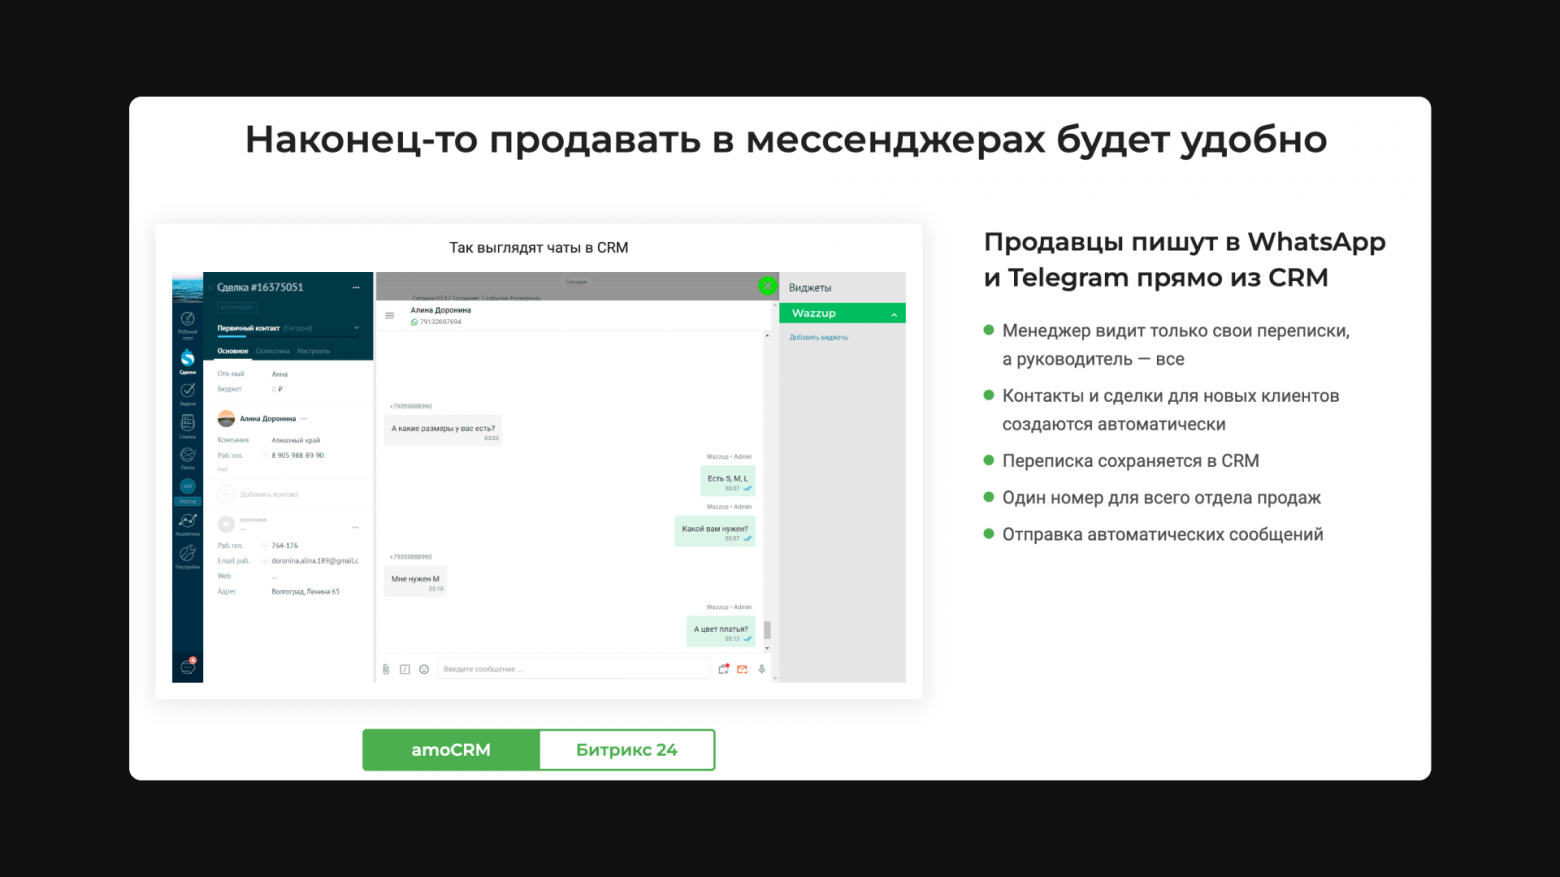Open the emoji picker in the chat

click(423, 668)
